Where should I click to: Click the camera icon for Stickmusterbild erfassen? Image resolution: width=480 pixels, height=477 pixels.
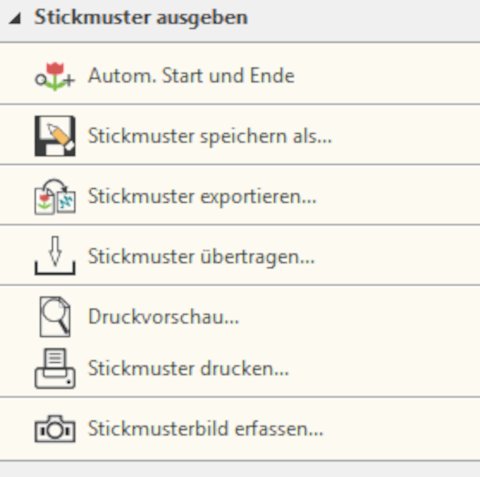pos(55,429)
